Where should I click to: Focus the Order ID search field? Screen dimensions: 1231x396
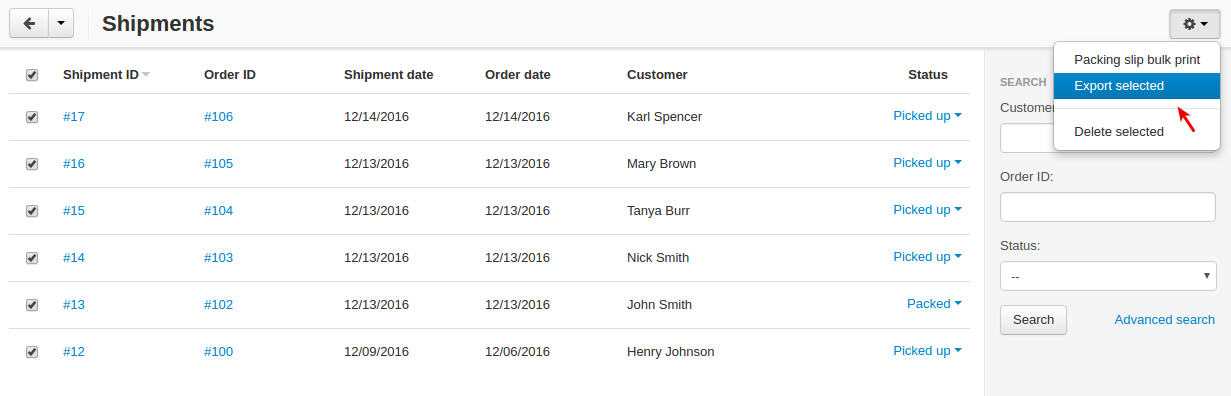point(1108,208)
